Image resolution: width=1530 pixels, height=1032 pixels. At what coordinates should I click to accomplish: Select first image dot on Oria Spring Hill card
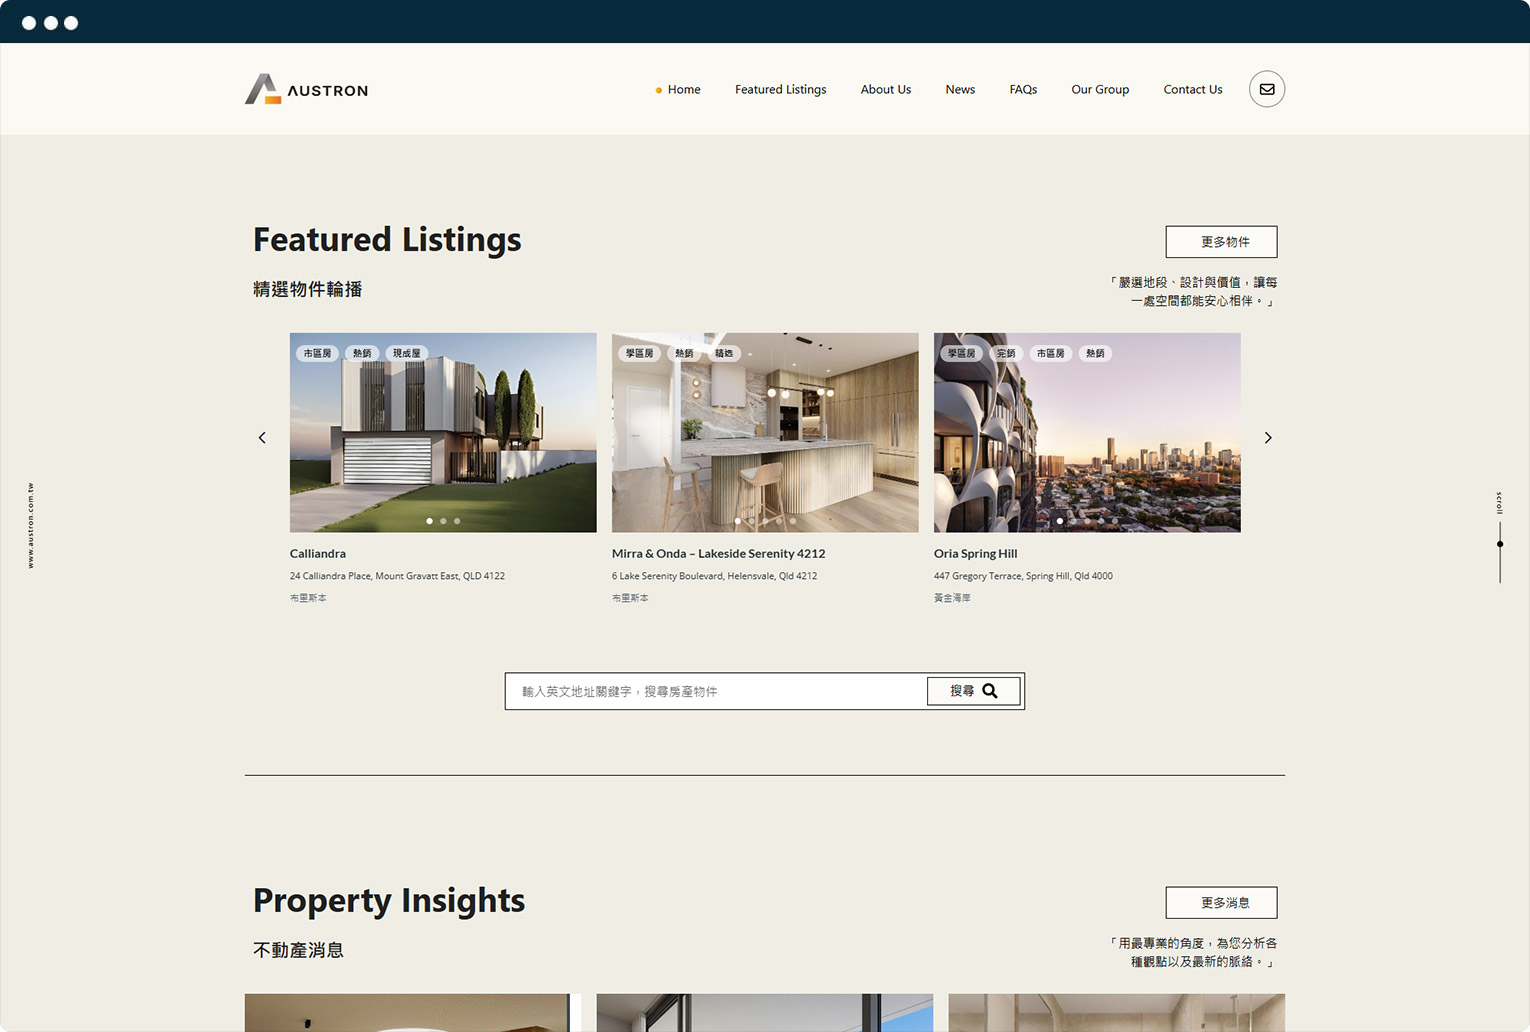point(1060,521)
